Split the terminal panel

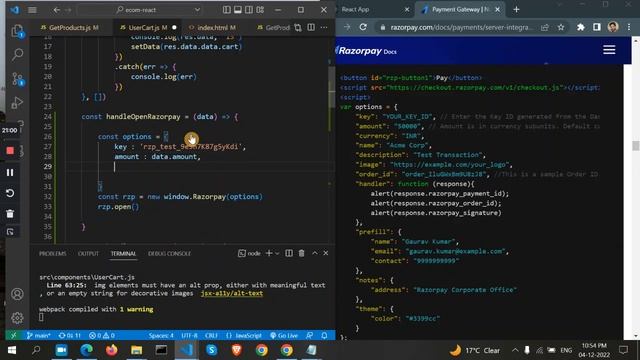pyautogui.click(x=289, y=253)
